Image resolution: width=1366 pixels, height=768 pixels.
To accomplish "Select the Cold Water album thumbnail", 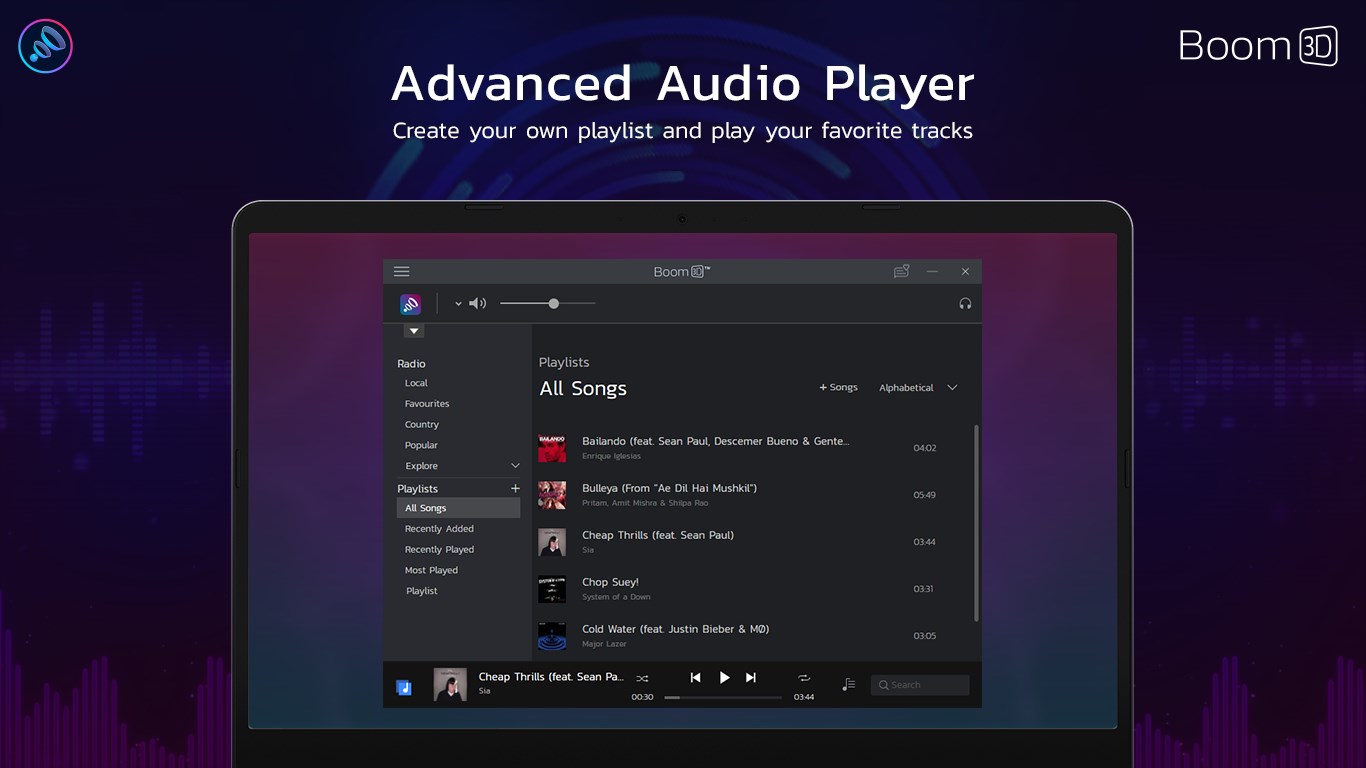I will click(x=552, y=636).
